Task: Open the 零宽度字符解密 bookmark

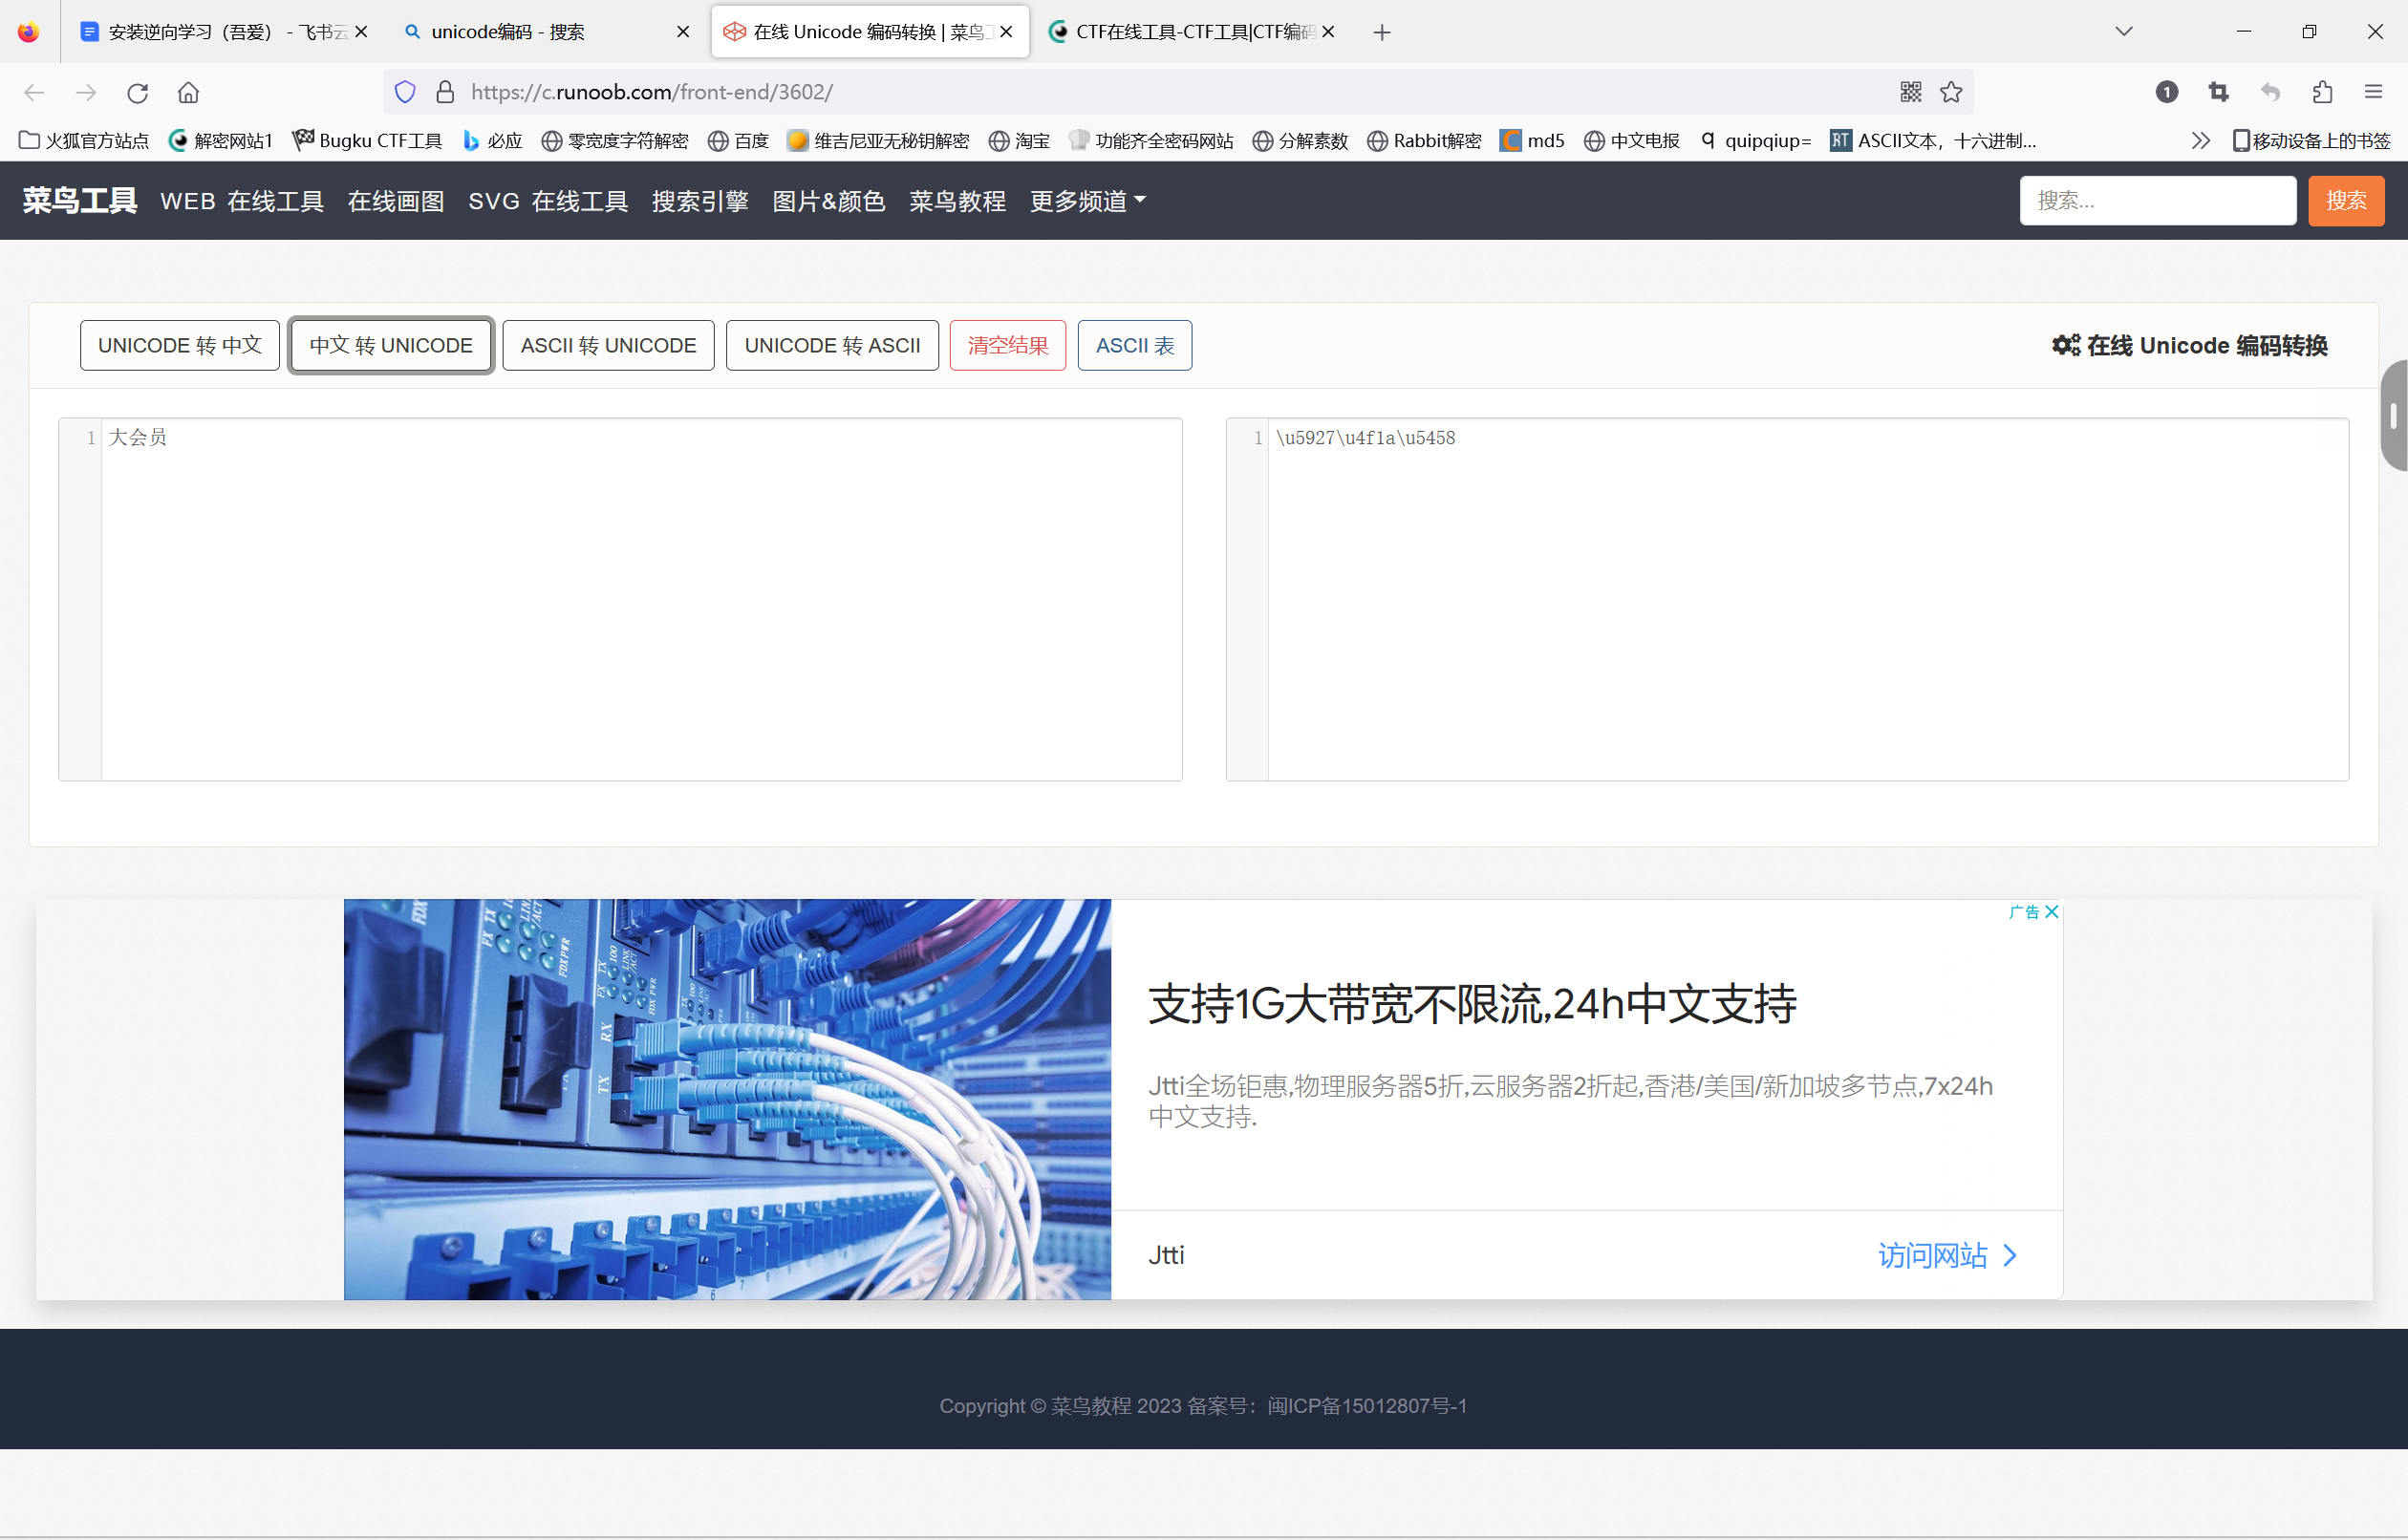Action: 615,141
